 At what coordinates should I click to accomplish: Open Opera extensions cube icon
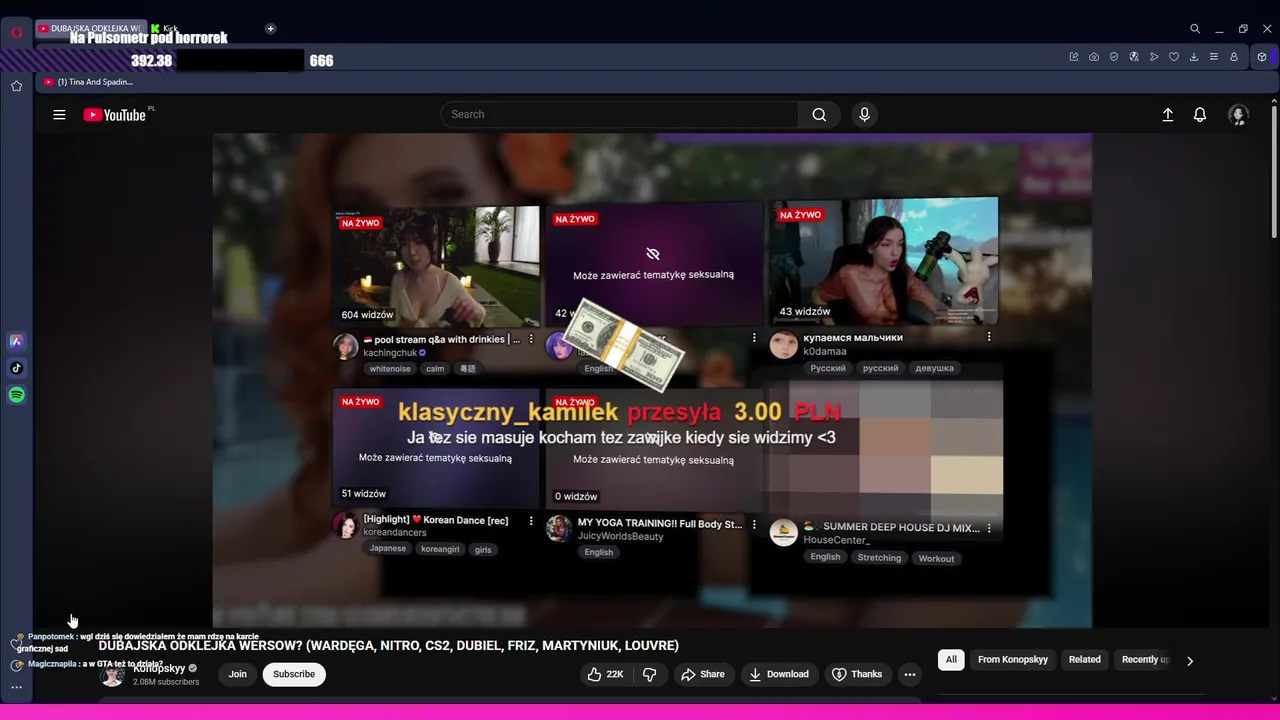pos(1262,57)
